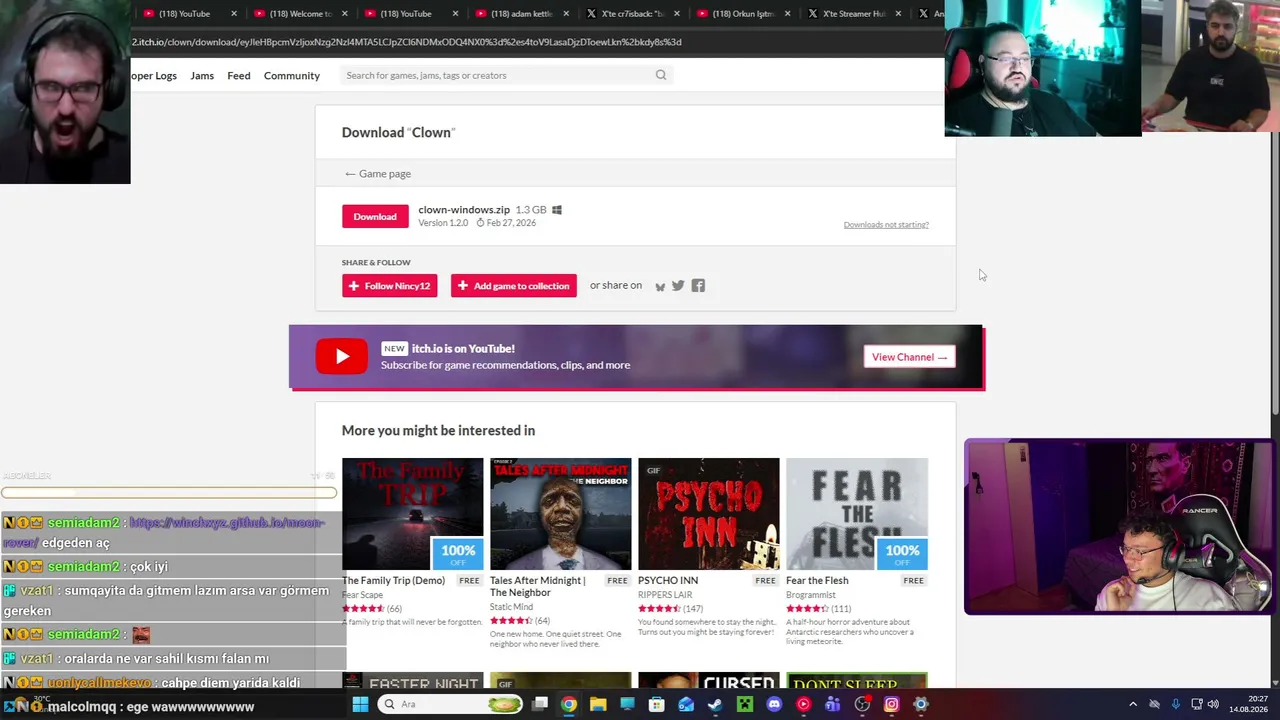This screenshot has height=720, width=1280.
Task: Click the search magnifier icon on itch.io
Action: (661, 75)
